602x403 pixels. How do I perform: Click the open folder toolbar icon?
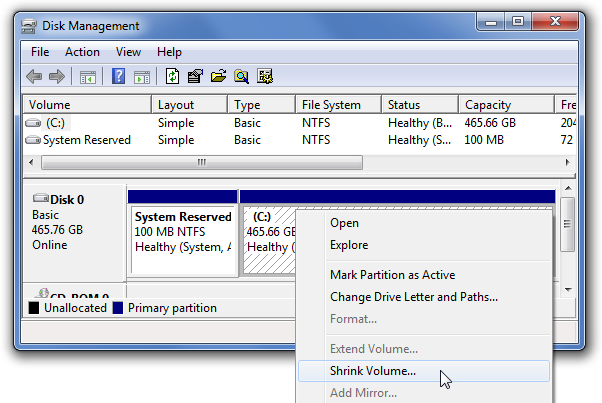(218, 76)
